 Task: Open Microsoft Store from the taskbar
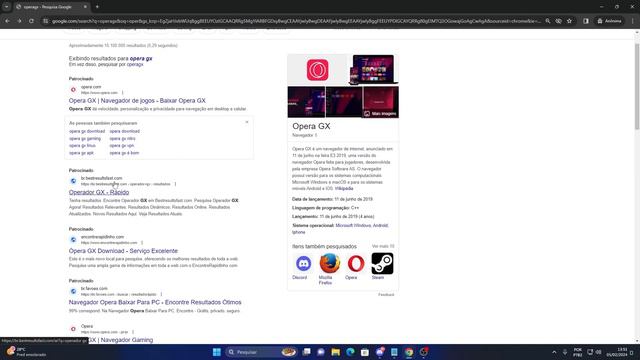point(365,352)
